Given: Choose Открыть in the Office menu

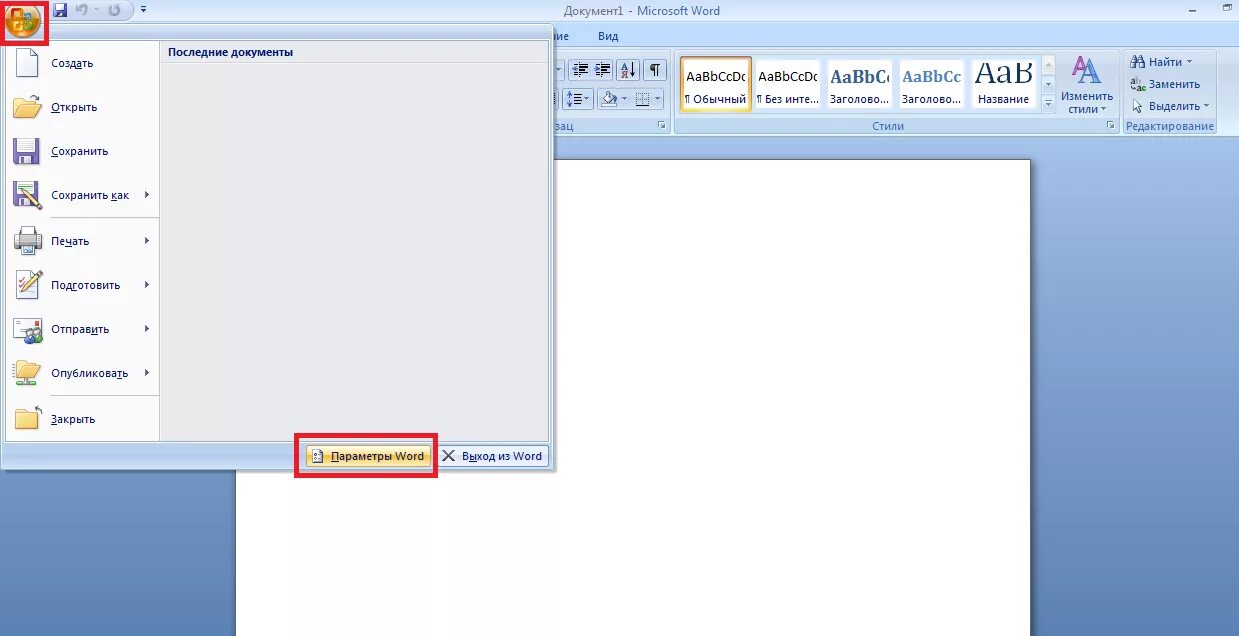Looking at the screenshot, I should tap(82, 107).
